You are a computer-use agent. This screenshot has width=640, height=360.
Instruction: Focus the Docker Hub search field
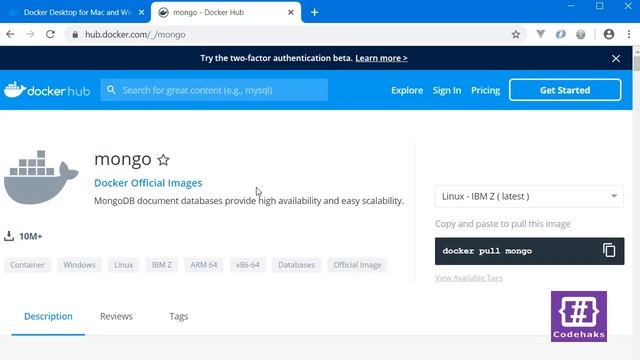coord(214,90)
